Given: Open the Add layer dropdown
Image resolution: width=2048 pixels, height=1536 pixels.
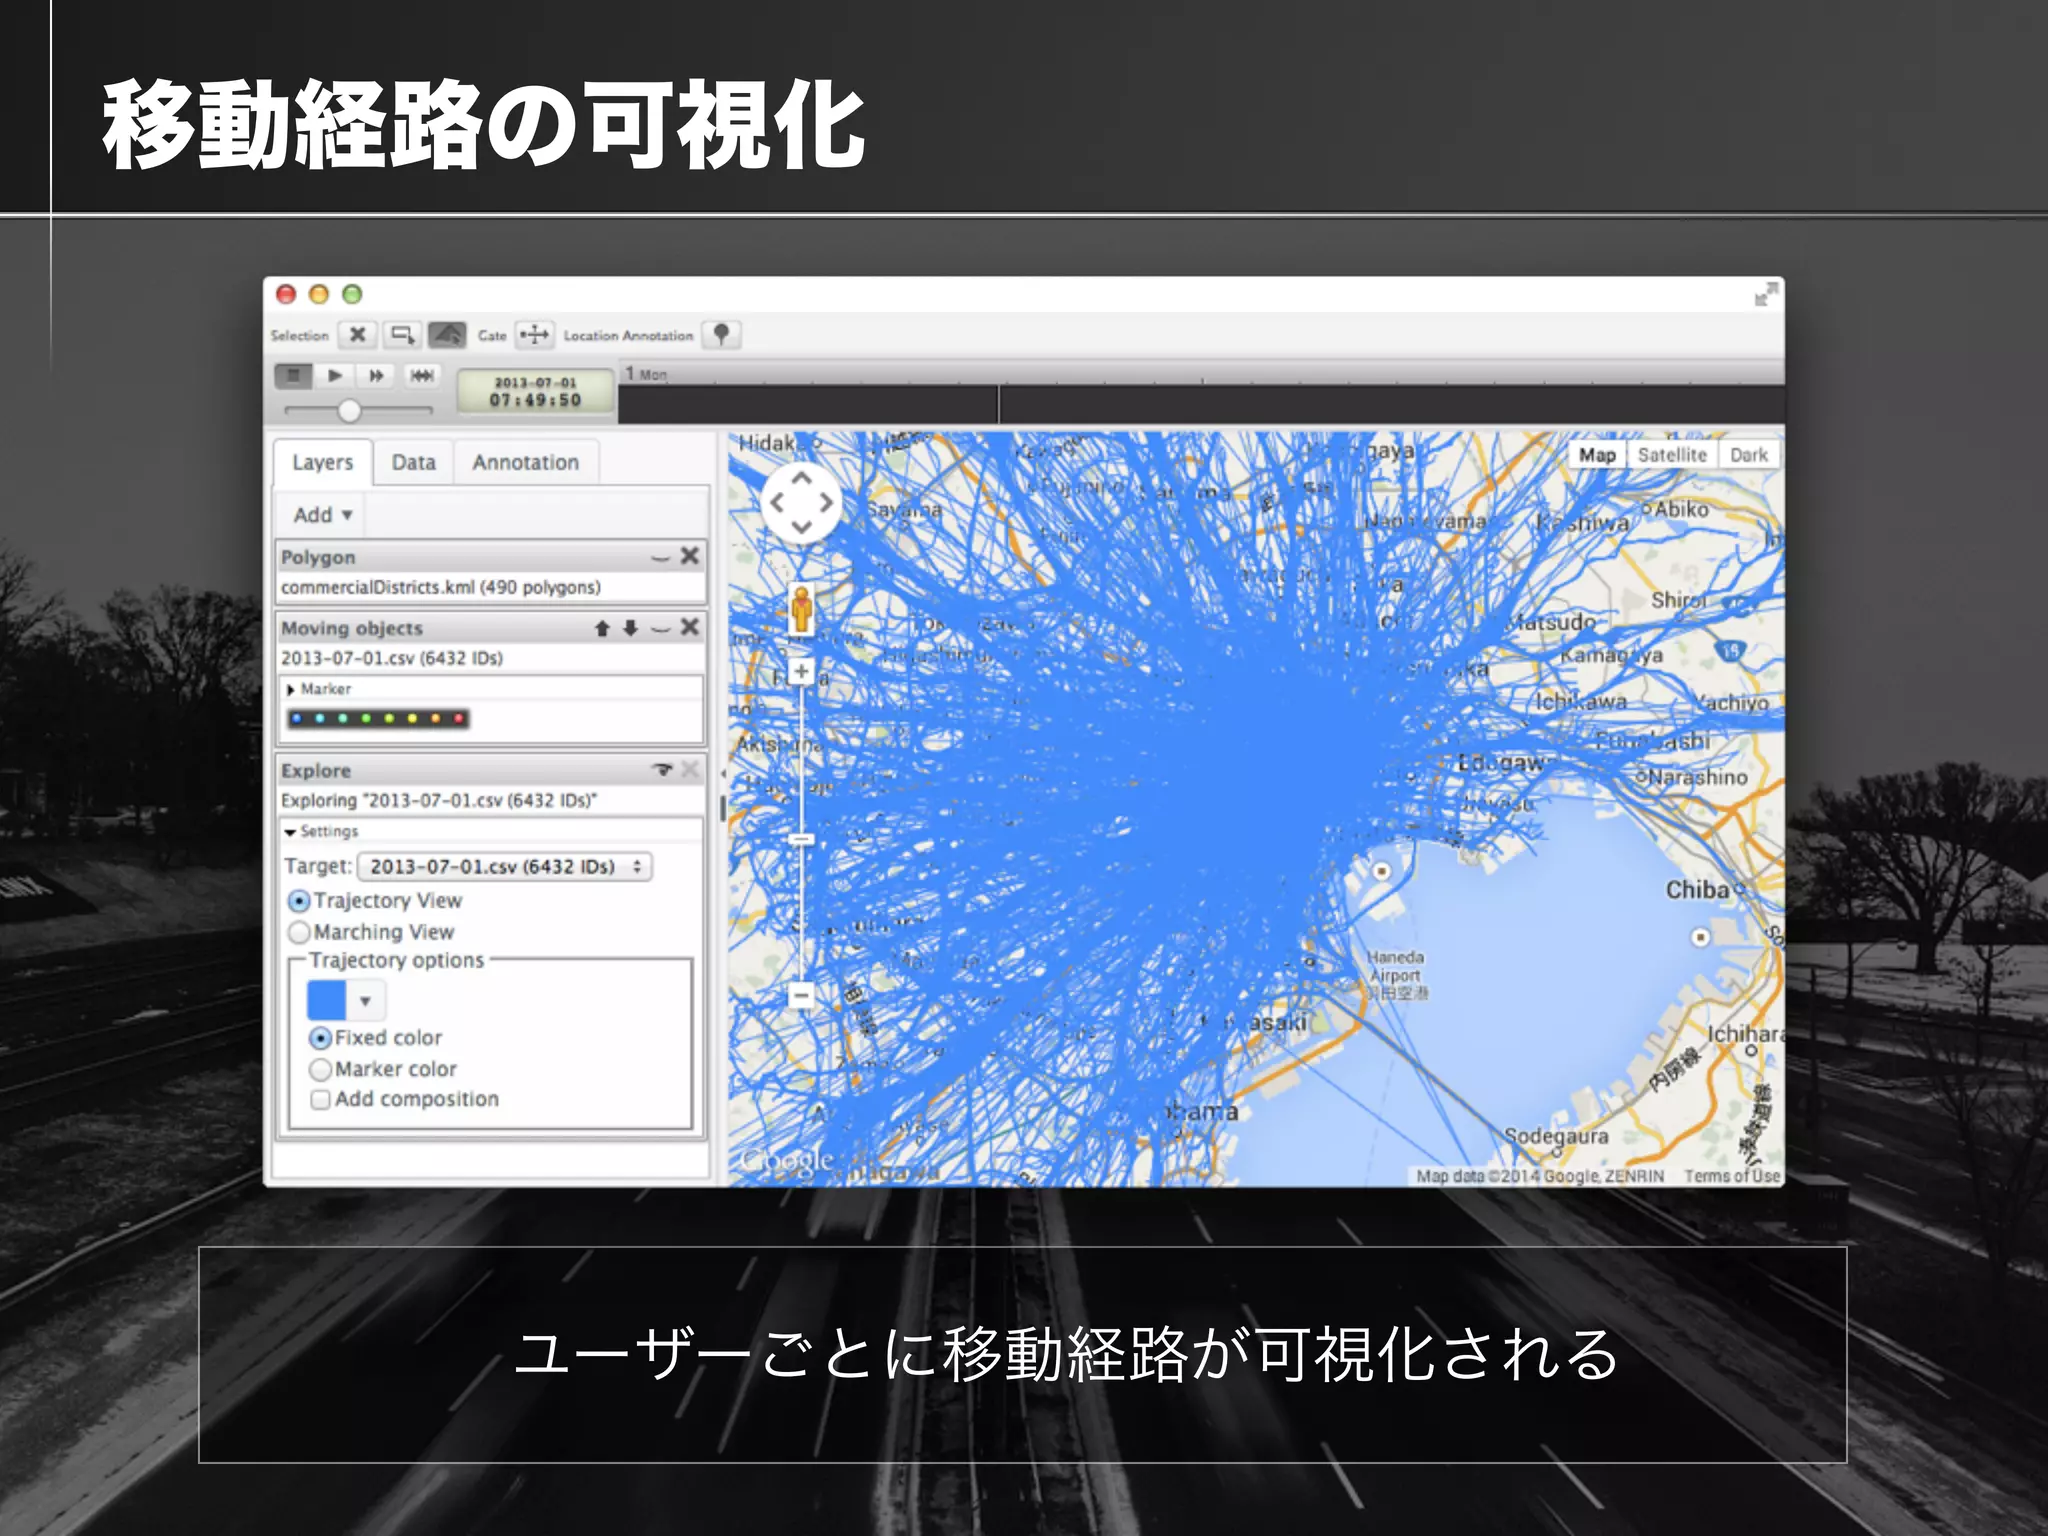Looking at the screenshot, I should tap(322, 515).
